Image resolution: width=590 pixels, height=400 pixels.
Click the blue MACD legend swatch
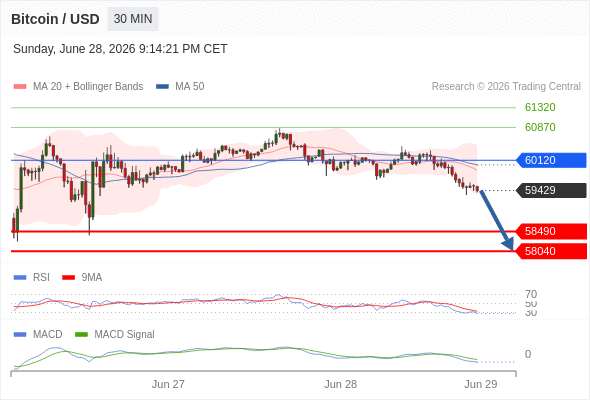click(x=20, y=335)
